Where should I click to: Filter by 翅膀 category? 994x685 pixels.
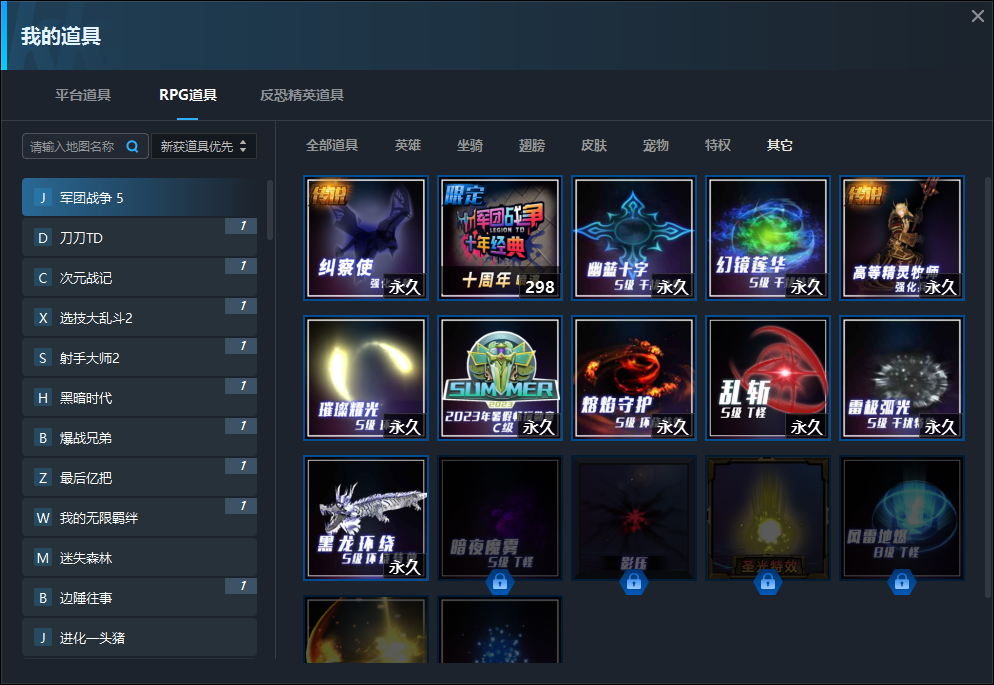532,145
